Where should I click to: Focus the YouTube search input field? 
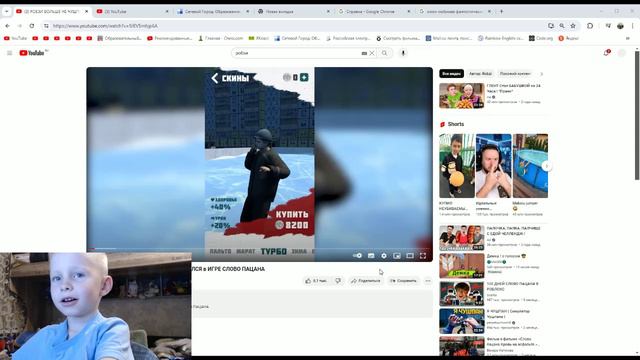pyautogui.click(x=296, y=53)
